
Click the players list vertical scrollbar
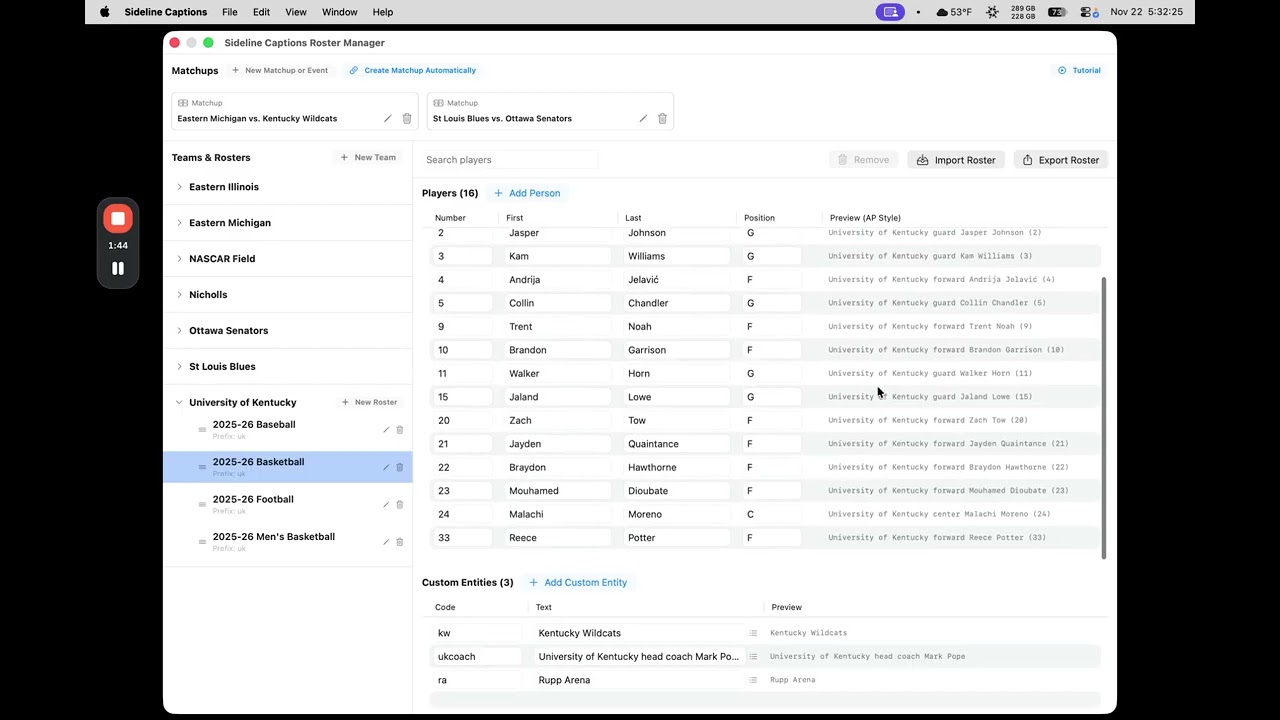[x=1104, y=418]
